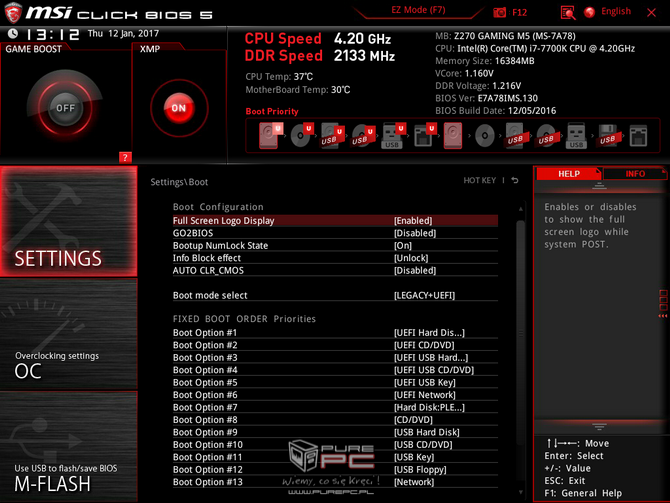670x503 pixels.
Task: Close the BIOS with the red X
Action: point(651,12)
